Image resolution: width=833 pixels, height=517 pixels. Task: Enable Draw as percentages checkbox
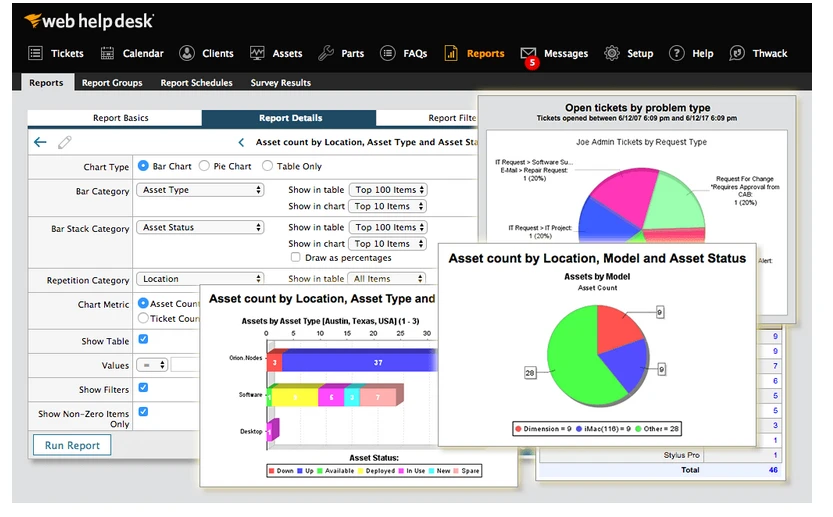point(295,257)
